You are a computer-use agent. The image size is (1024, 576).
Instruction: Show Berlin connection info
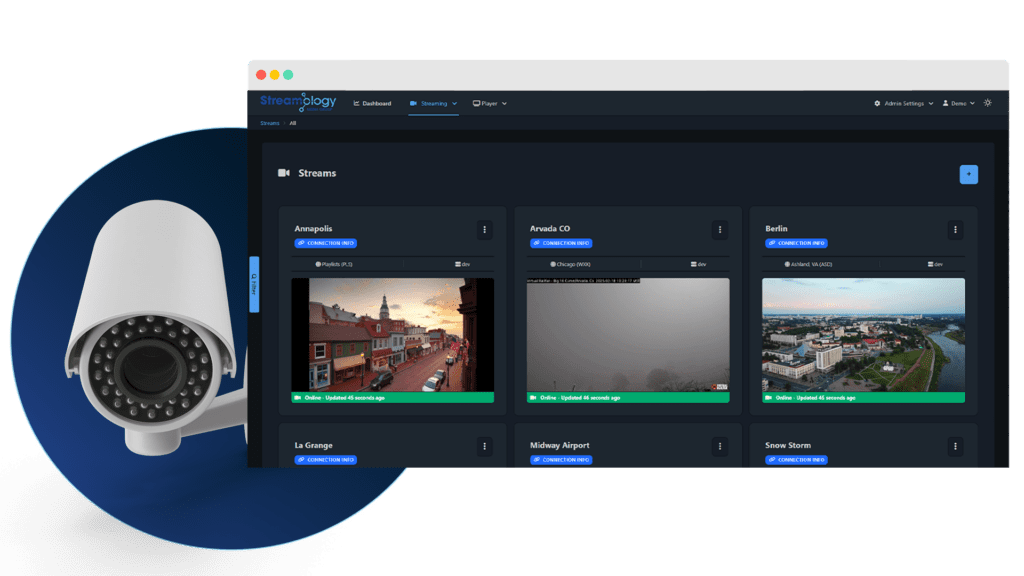[796, 243]
